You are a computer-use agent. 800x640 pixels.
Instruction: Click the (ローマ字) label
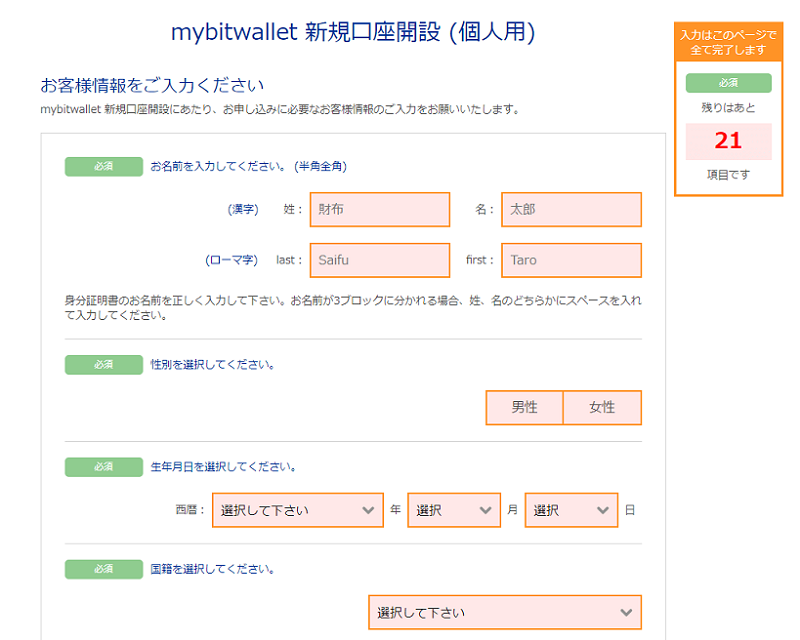point(231,260)
